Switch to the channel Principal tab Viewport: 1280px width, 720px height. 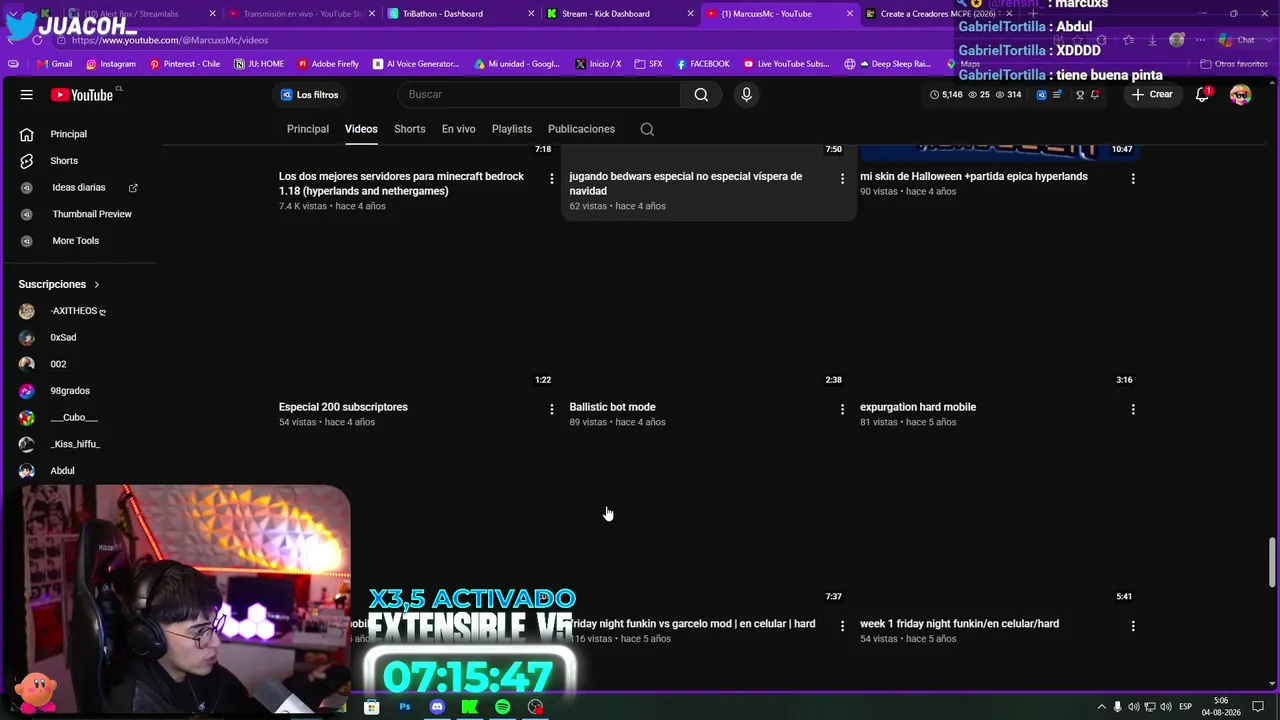pyautogui.click(x=308, y=129)
